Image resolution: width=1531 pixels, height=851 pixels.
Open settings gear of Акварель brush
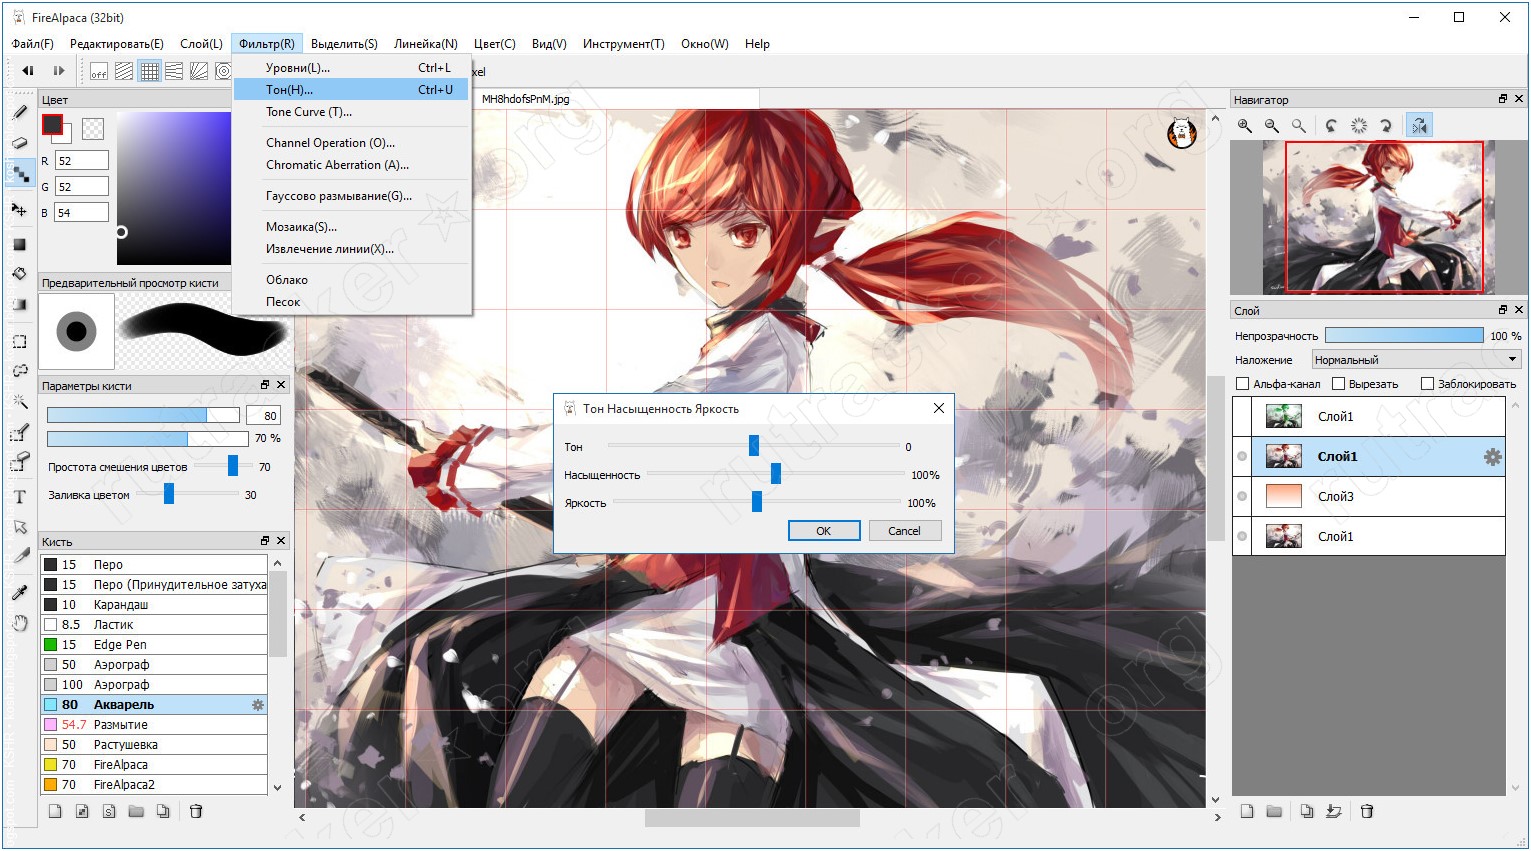point(258,705)
